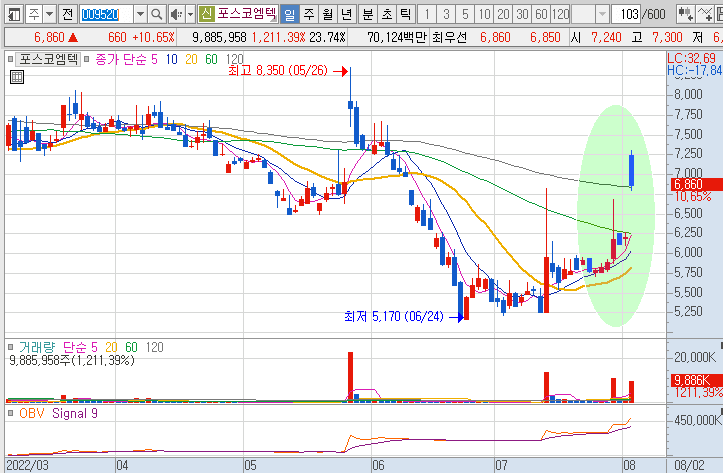Select the 120 interval button
Screen dimensions: 723x473
(x=560, y=15)
